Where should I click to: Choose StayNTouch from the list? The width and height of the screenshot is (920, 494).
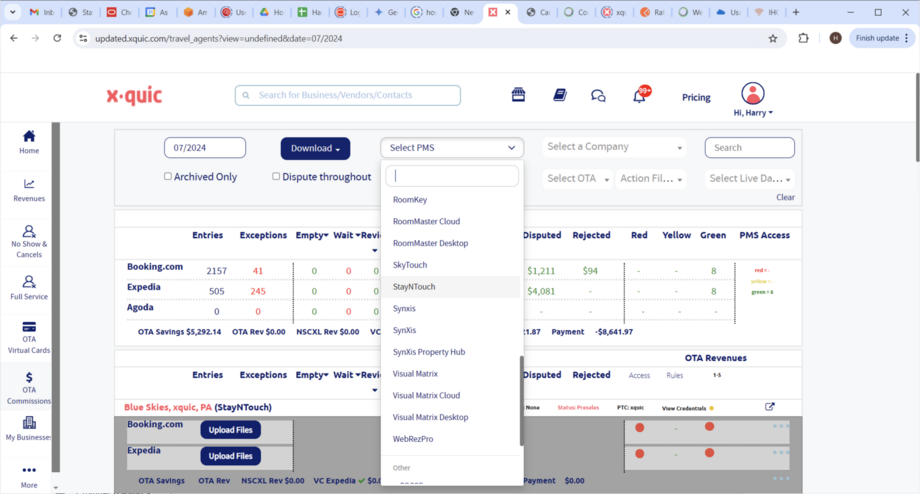tap(449, 286)
